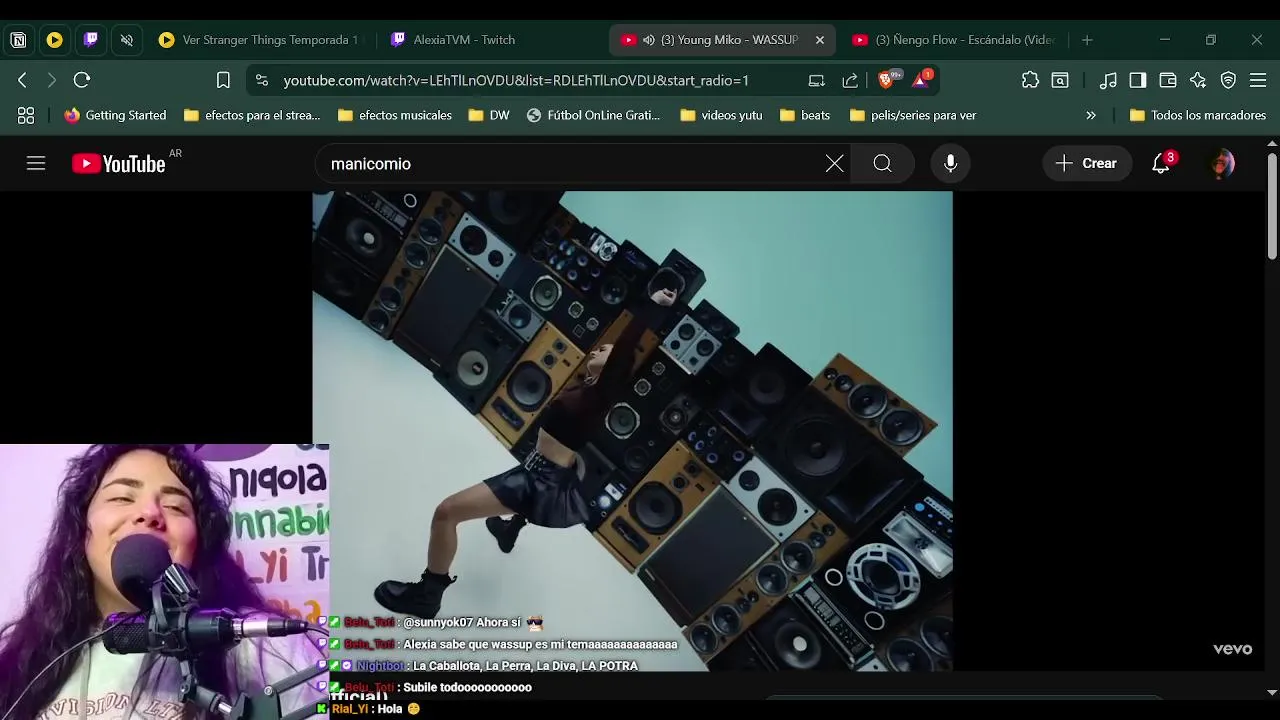Click the page vertical scrollbar

coord(1272,207)
